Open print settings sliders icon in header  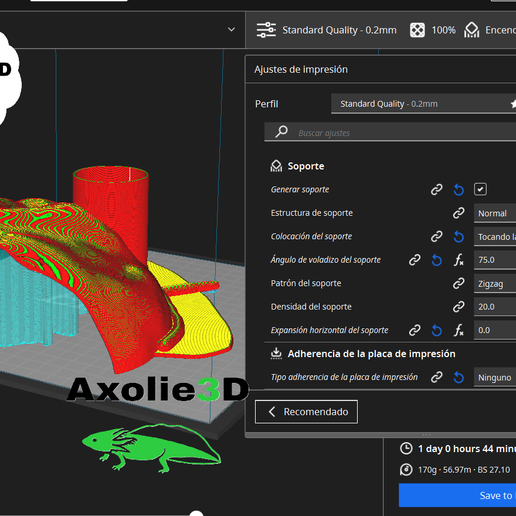click(x=266, y=30)
